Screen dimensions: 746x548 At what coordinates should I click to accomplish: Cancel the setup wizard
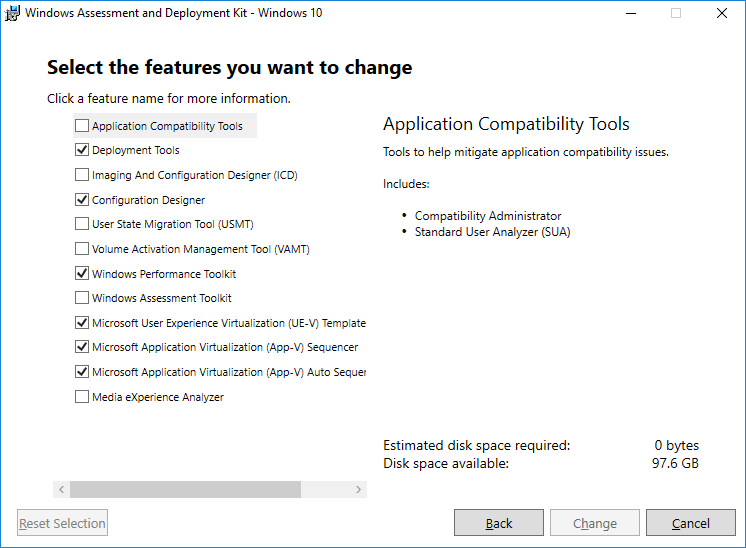[x=691, y=523]
